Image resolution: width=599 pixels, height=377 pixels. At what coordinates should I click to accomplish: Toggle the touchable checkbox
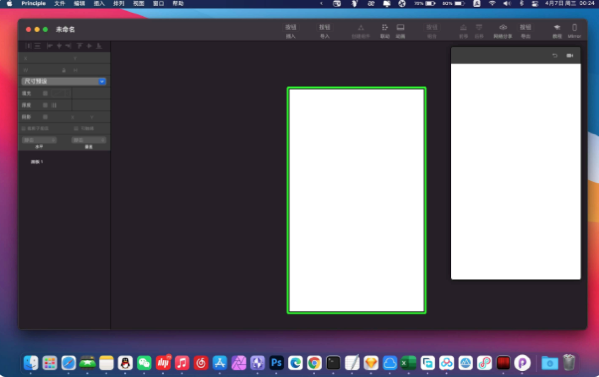[76, 129]
